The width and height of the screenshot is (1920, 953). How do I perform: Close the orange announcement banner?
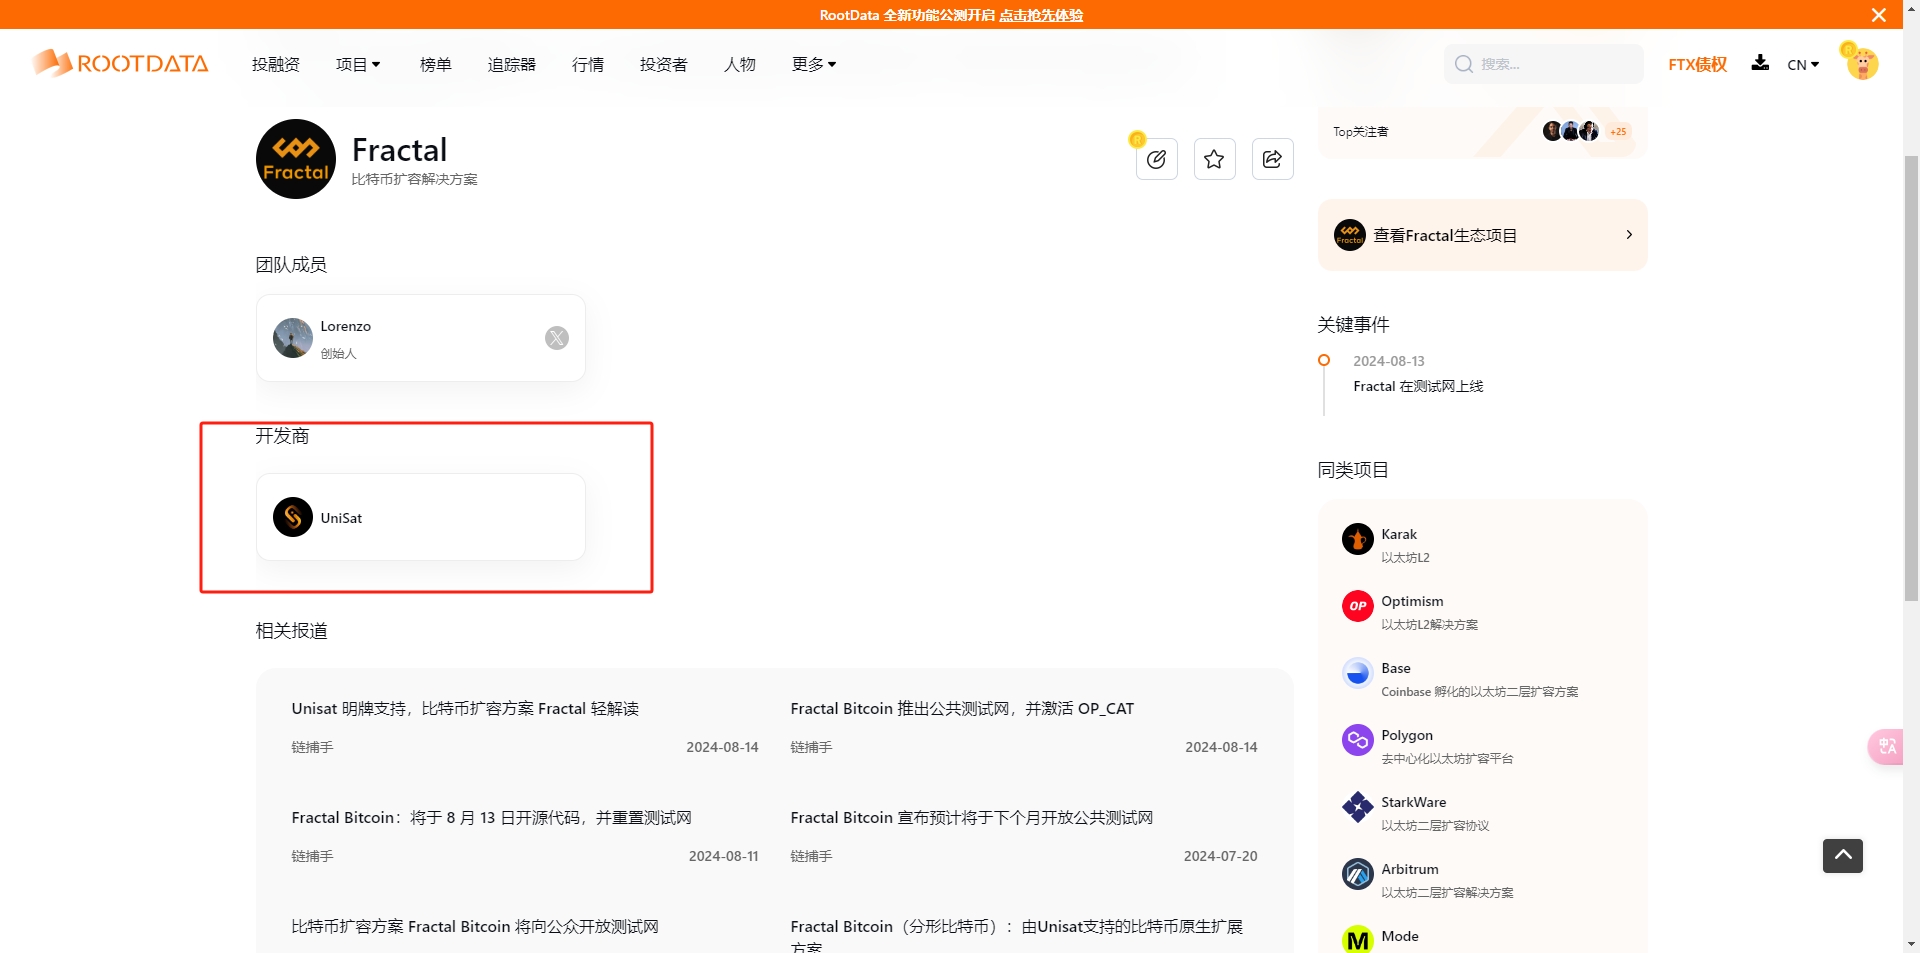1879,15
